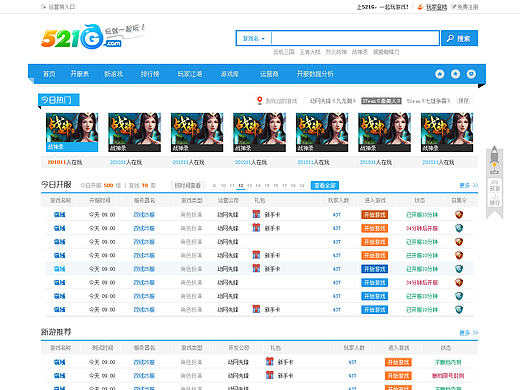Image resolution: width=520 pixels, height=390 pixels.
Task: Click the 玩家登陆 login link
Action: coord(436,7)
